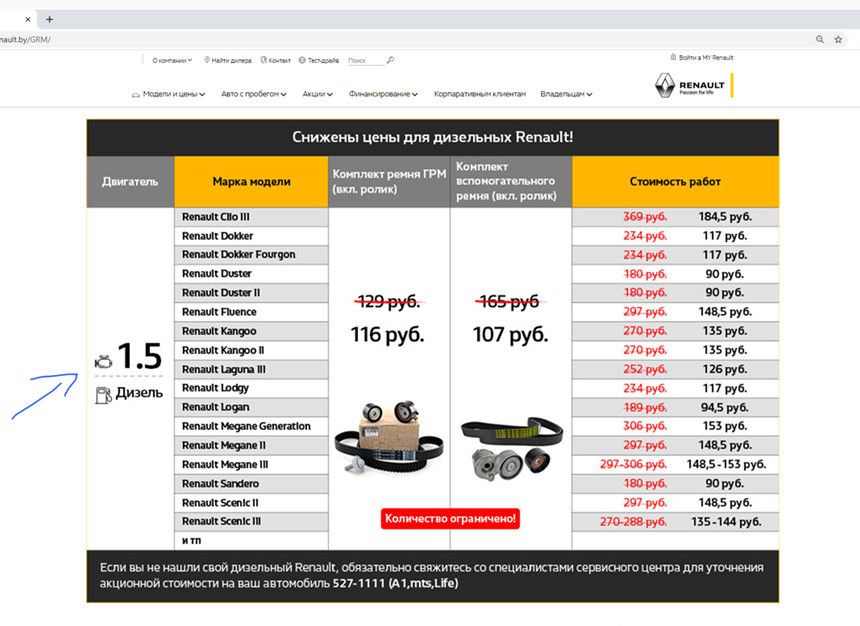
Task: Click the crossed-out '369 руб.' price
Action: coord(645,217)
